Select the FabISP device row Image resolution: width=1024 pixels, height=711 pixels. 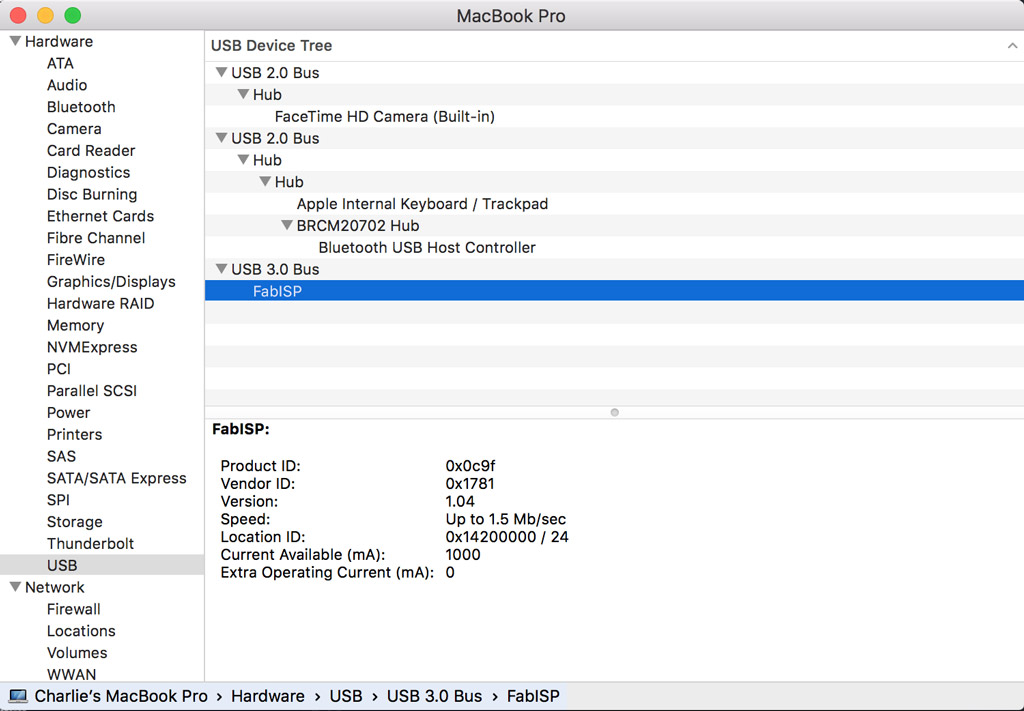coord(614,291)
